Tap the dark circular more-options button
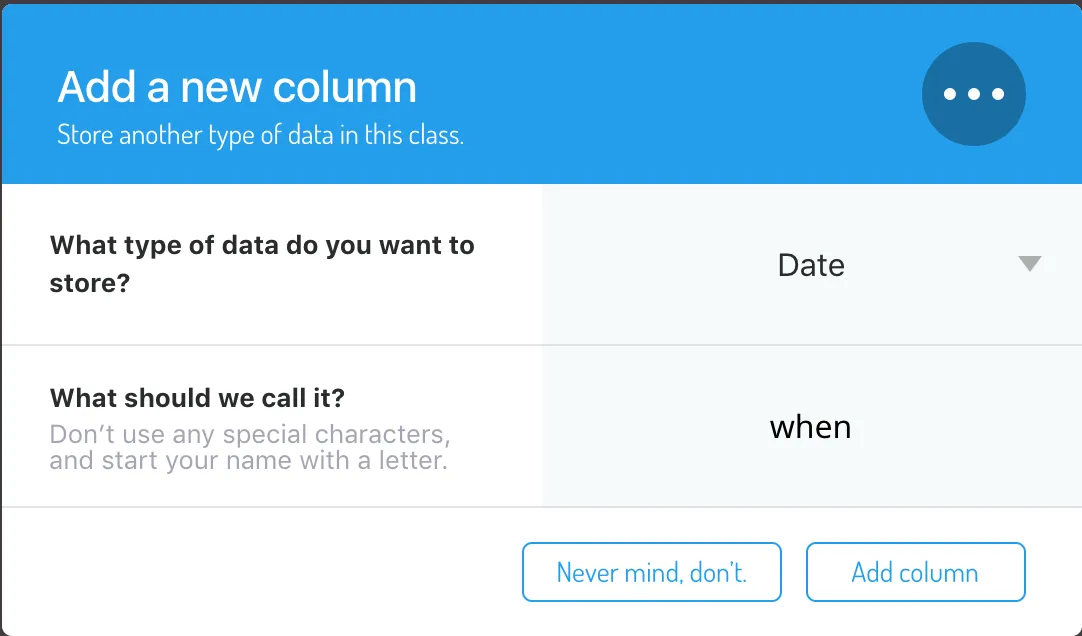This screenshot has width=1082, height=636. (x=974, y=94)
